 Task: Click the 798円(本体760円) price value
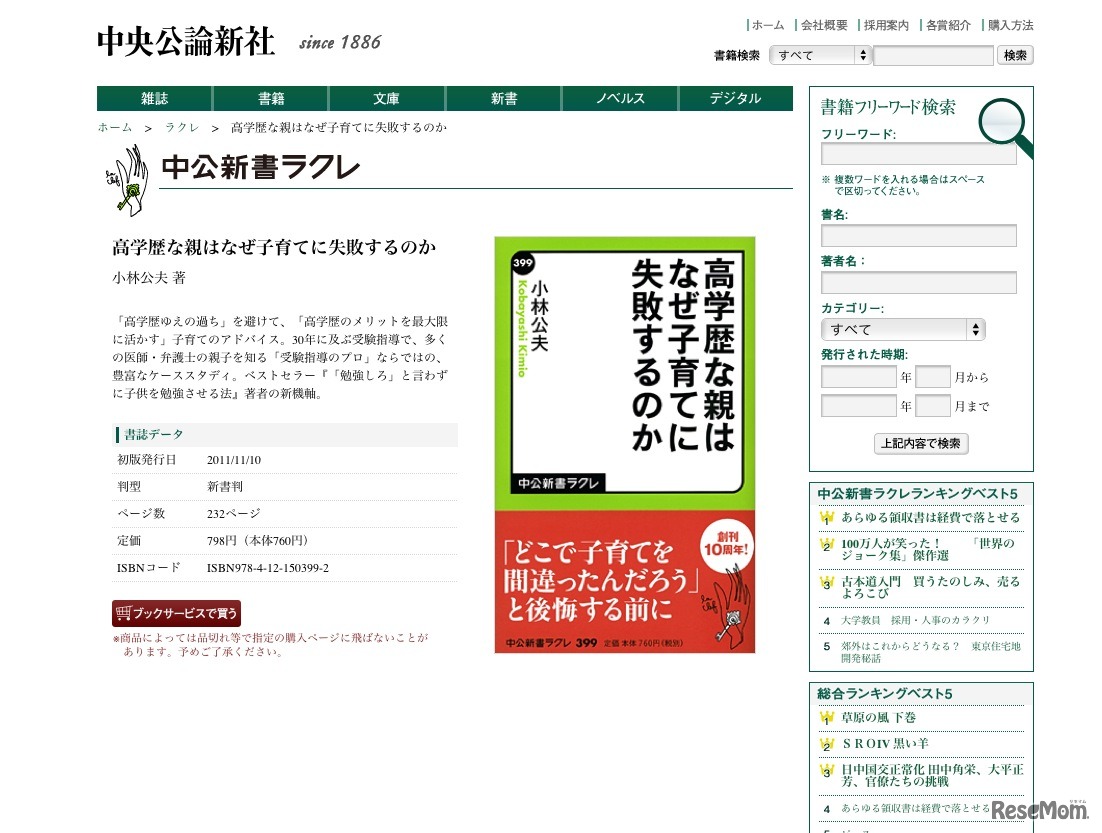click(257, 541)
